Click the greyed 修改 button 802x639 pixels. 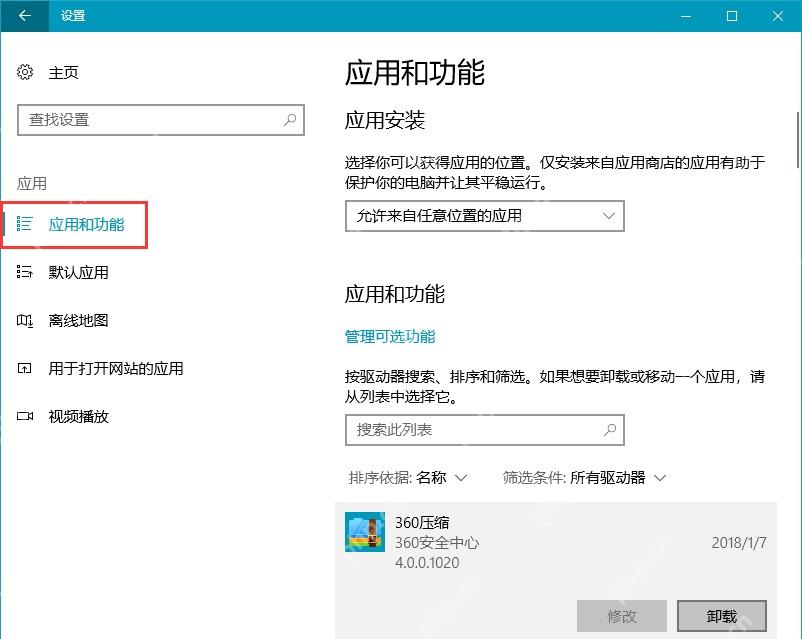point(621,616)
